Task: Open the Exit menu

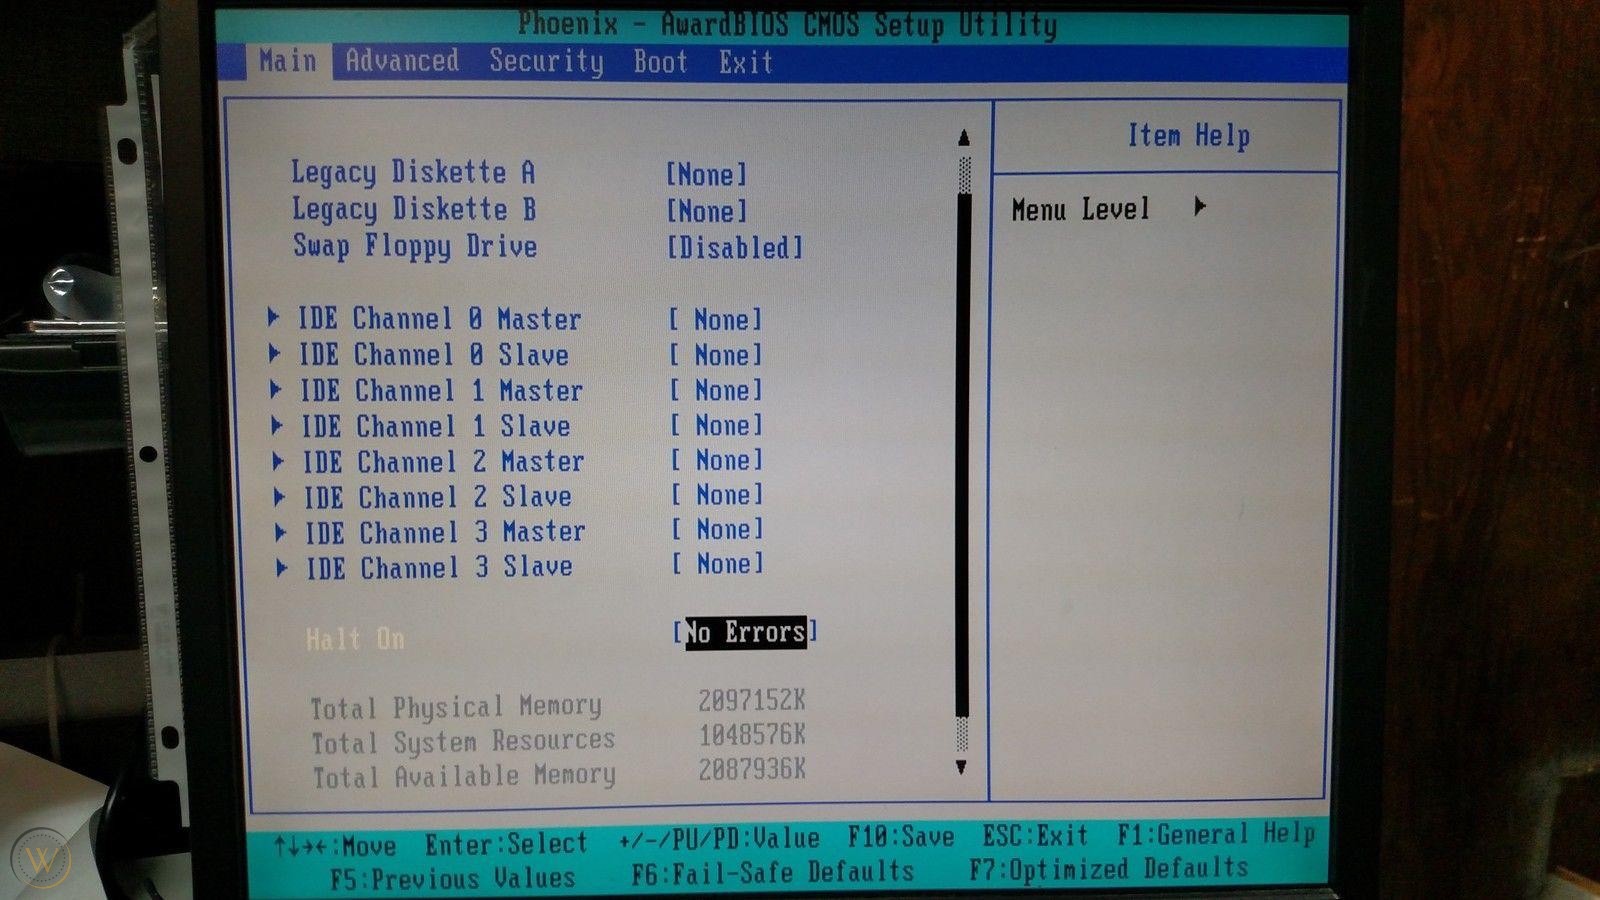Action: pos(744,62)
